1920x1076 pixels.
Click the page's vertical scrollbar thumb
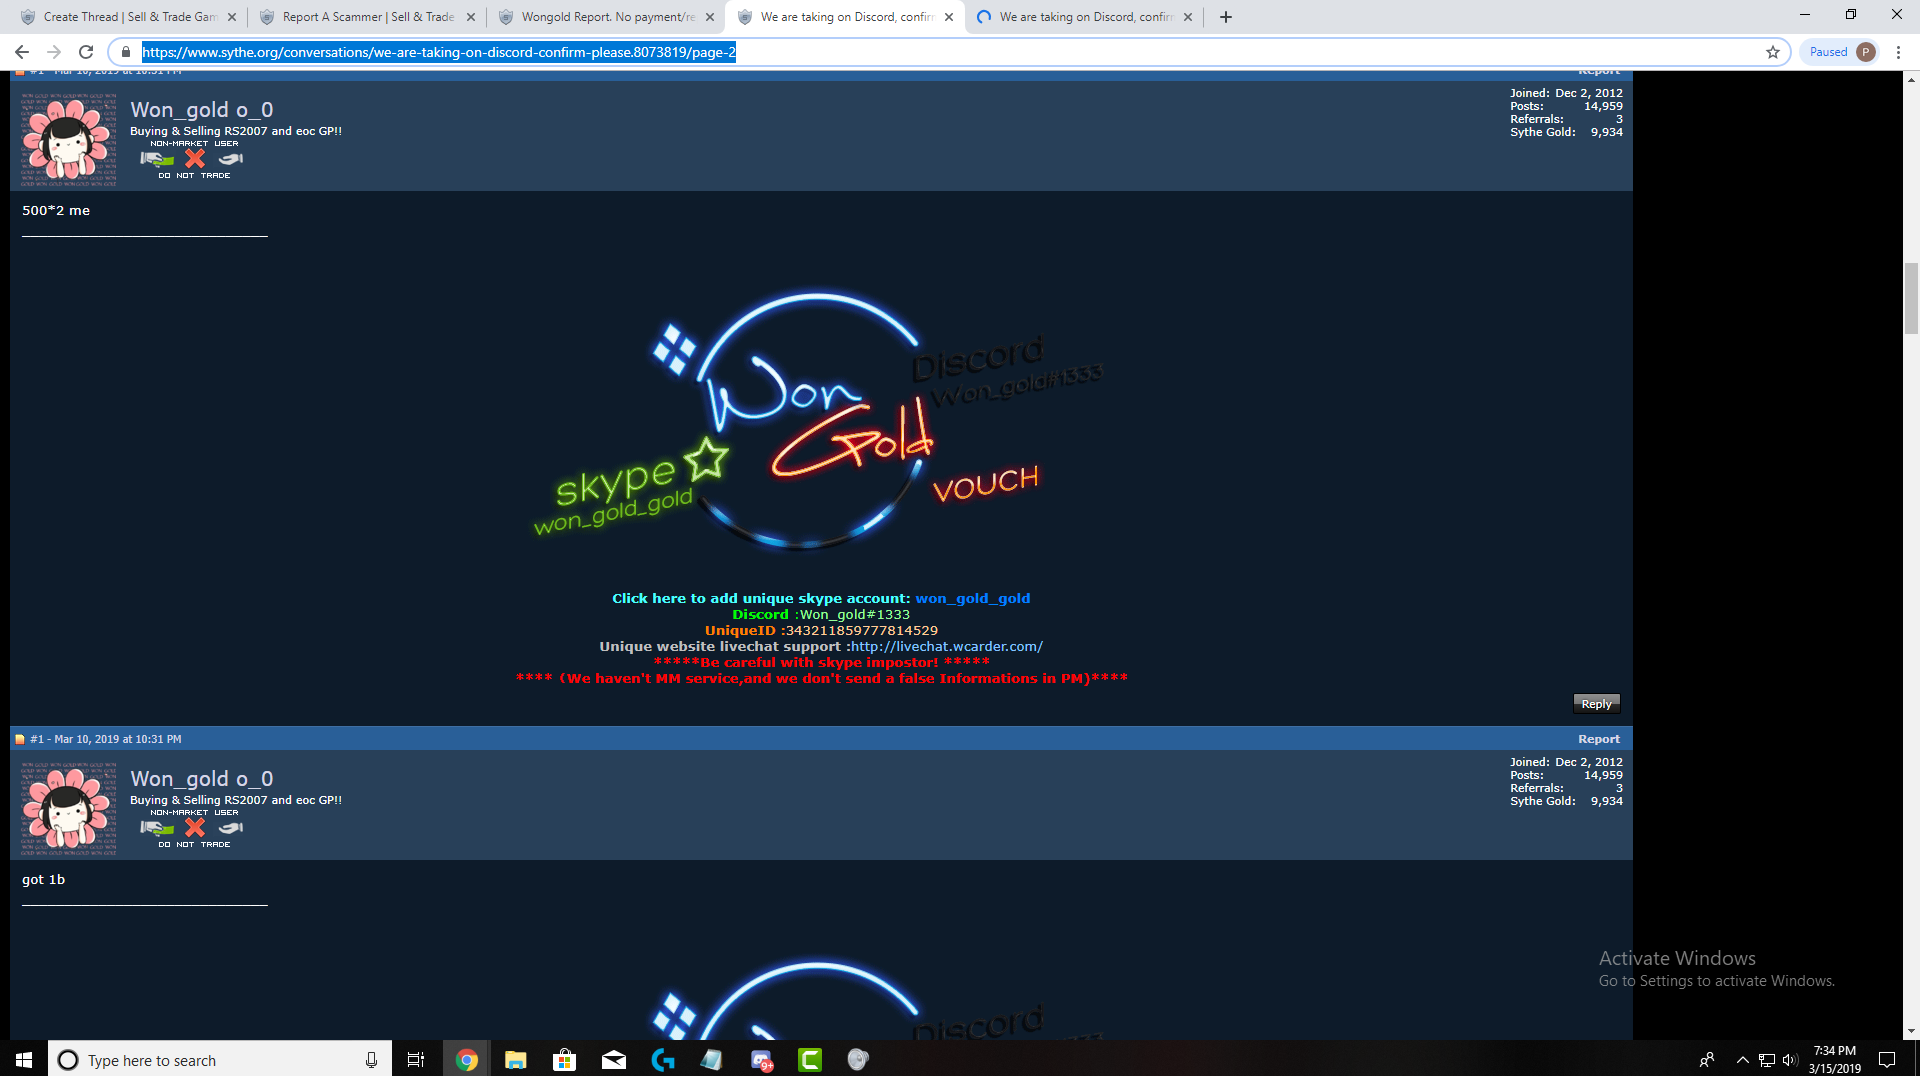(x=1911, y=298)
